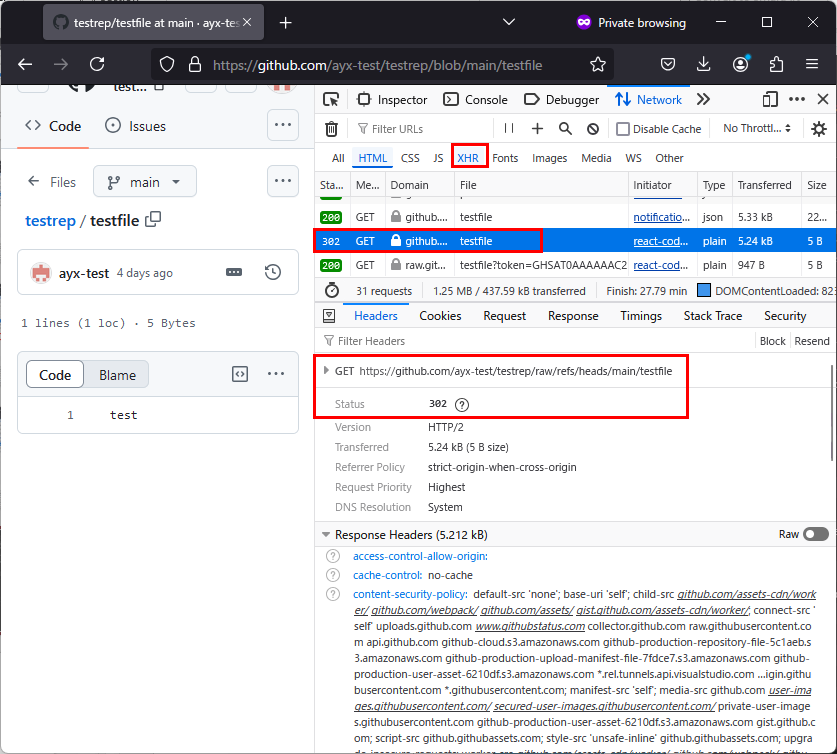Open the list all tabs chevron

(x=509, y=22)
